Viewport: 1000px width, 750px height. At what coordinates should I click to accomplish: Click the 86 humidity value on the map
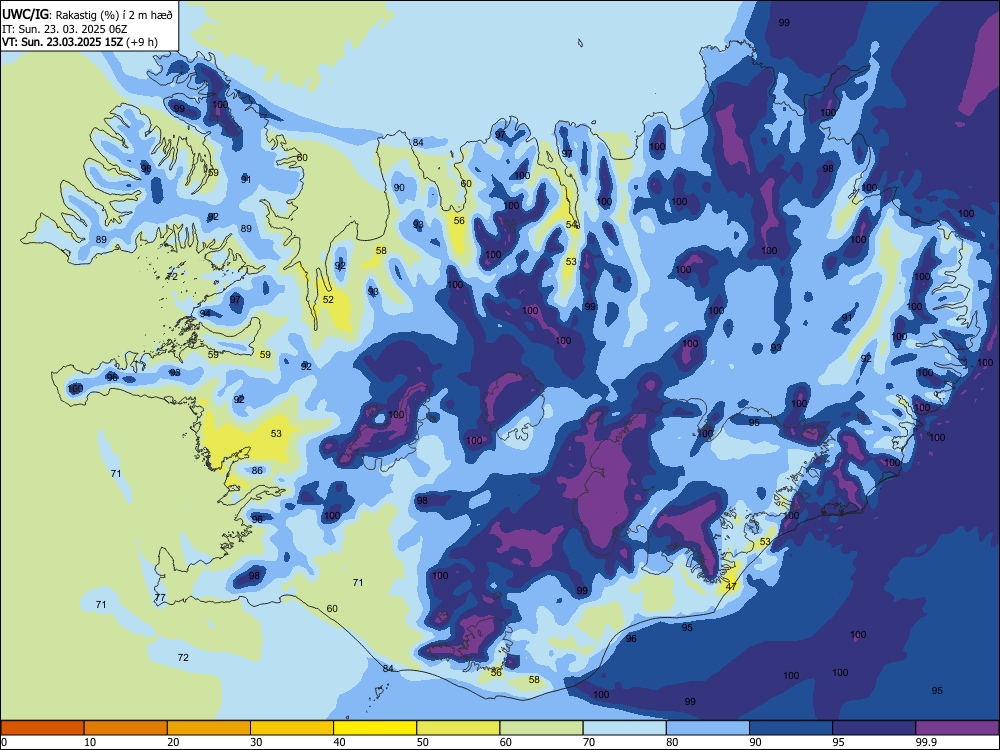click(x=257, y=471)
